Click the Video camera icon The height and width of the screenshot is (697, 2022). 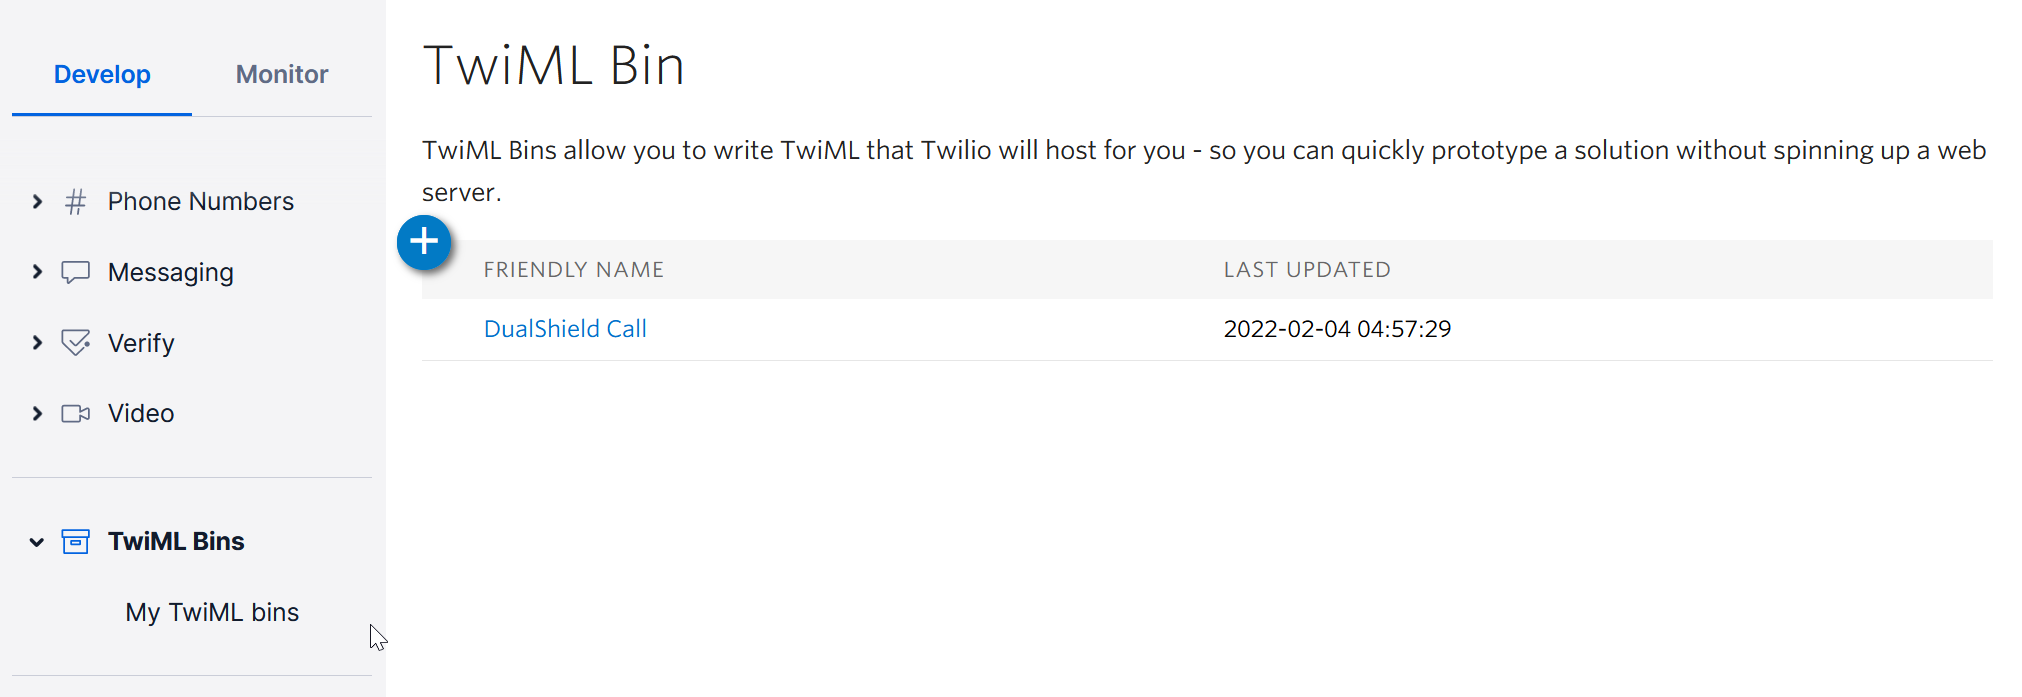75,413
